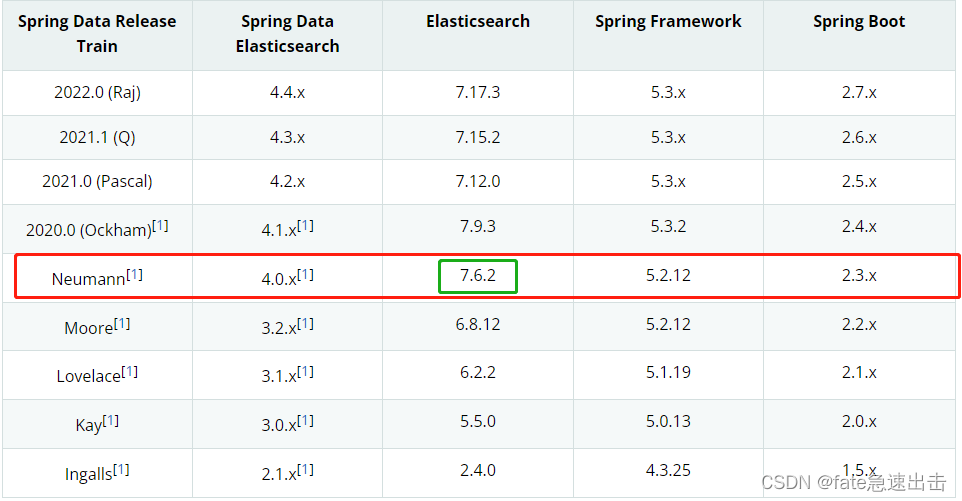Click the 5.2.12 cell in Neumann row
This screenshot has width=962, height=501.
[668, 275]
